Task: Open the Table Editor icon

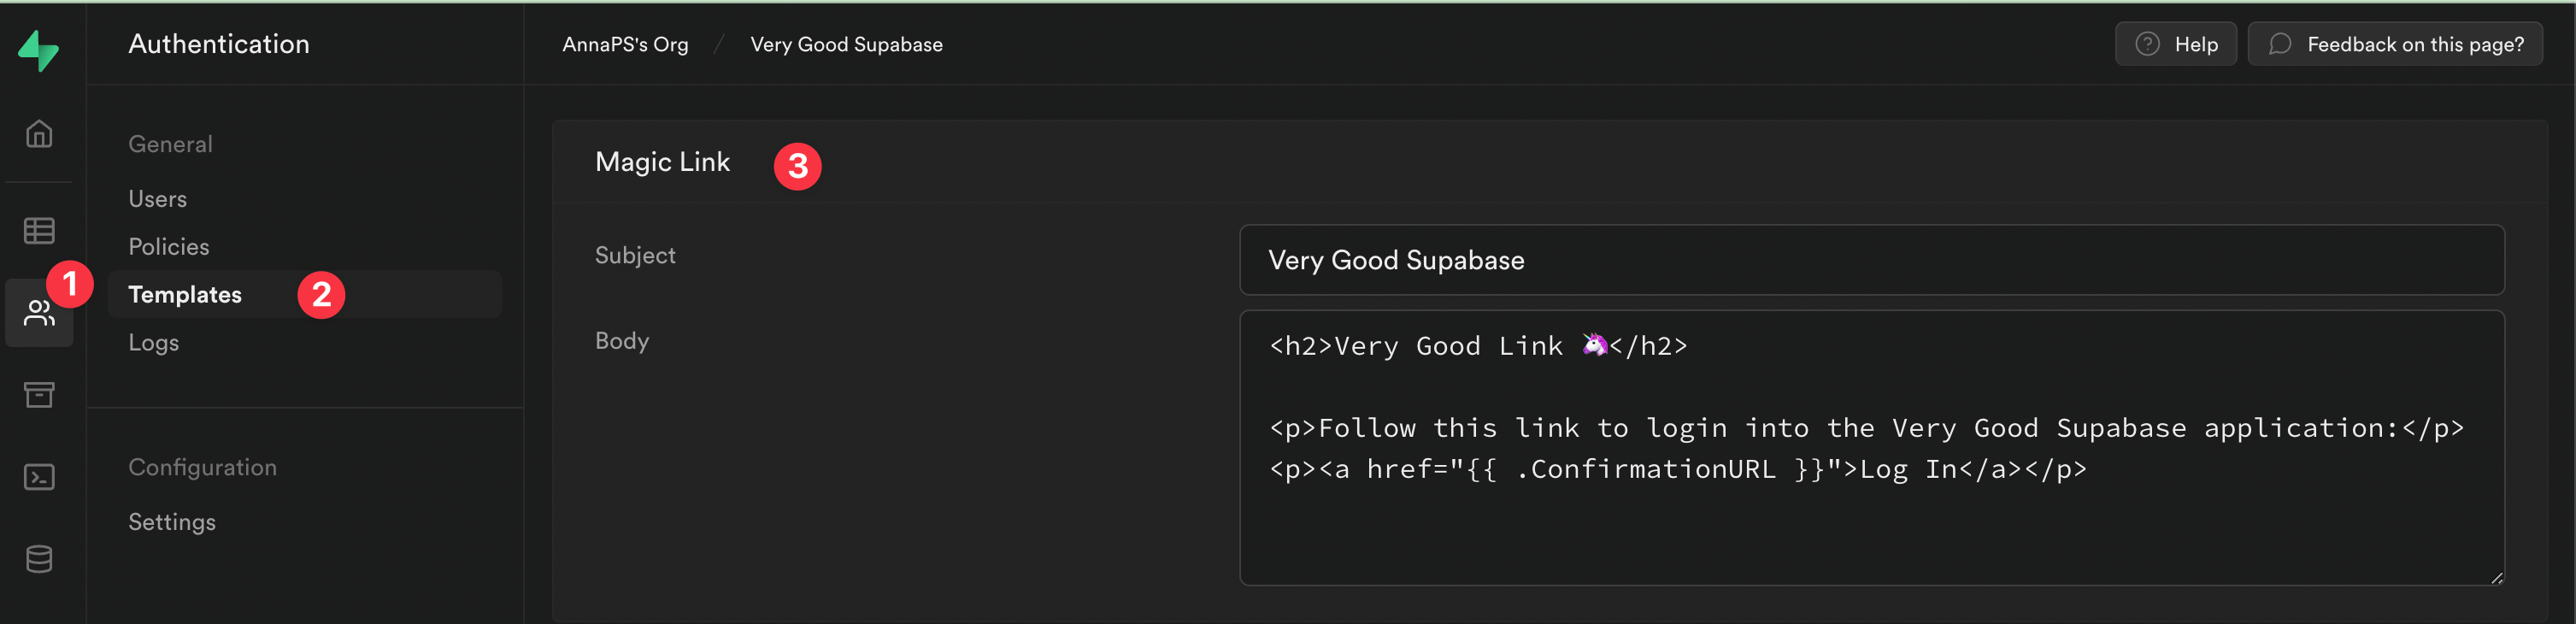Action: [x=39, y=231]
